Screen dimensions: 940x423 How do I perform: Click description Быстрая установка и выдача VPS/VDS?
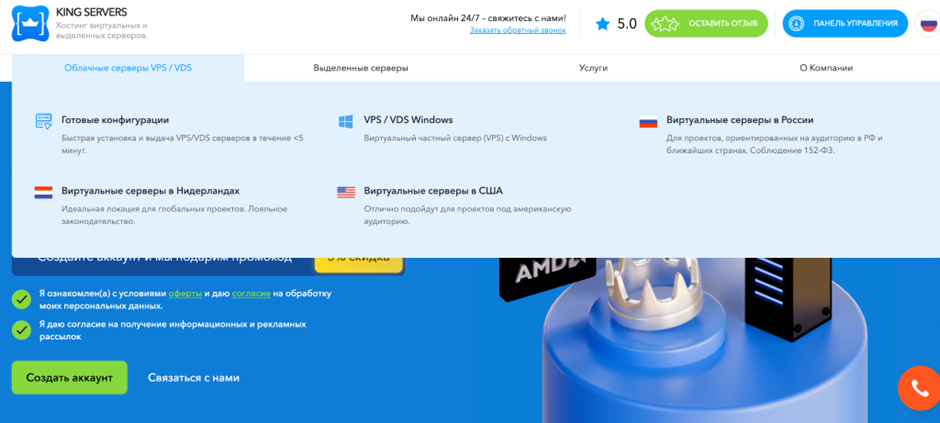point(182,144)
